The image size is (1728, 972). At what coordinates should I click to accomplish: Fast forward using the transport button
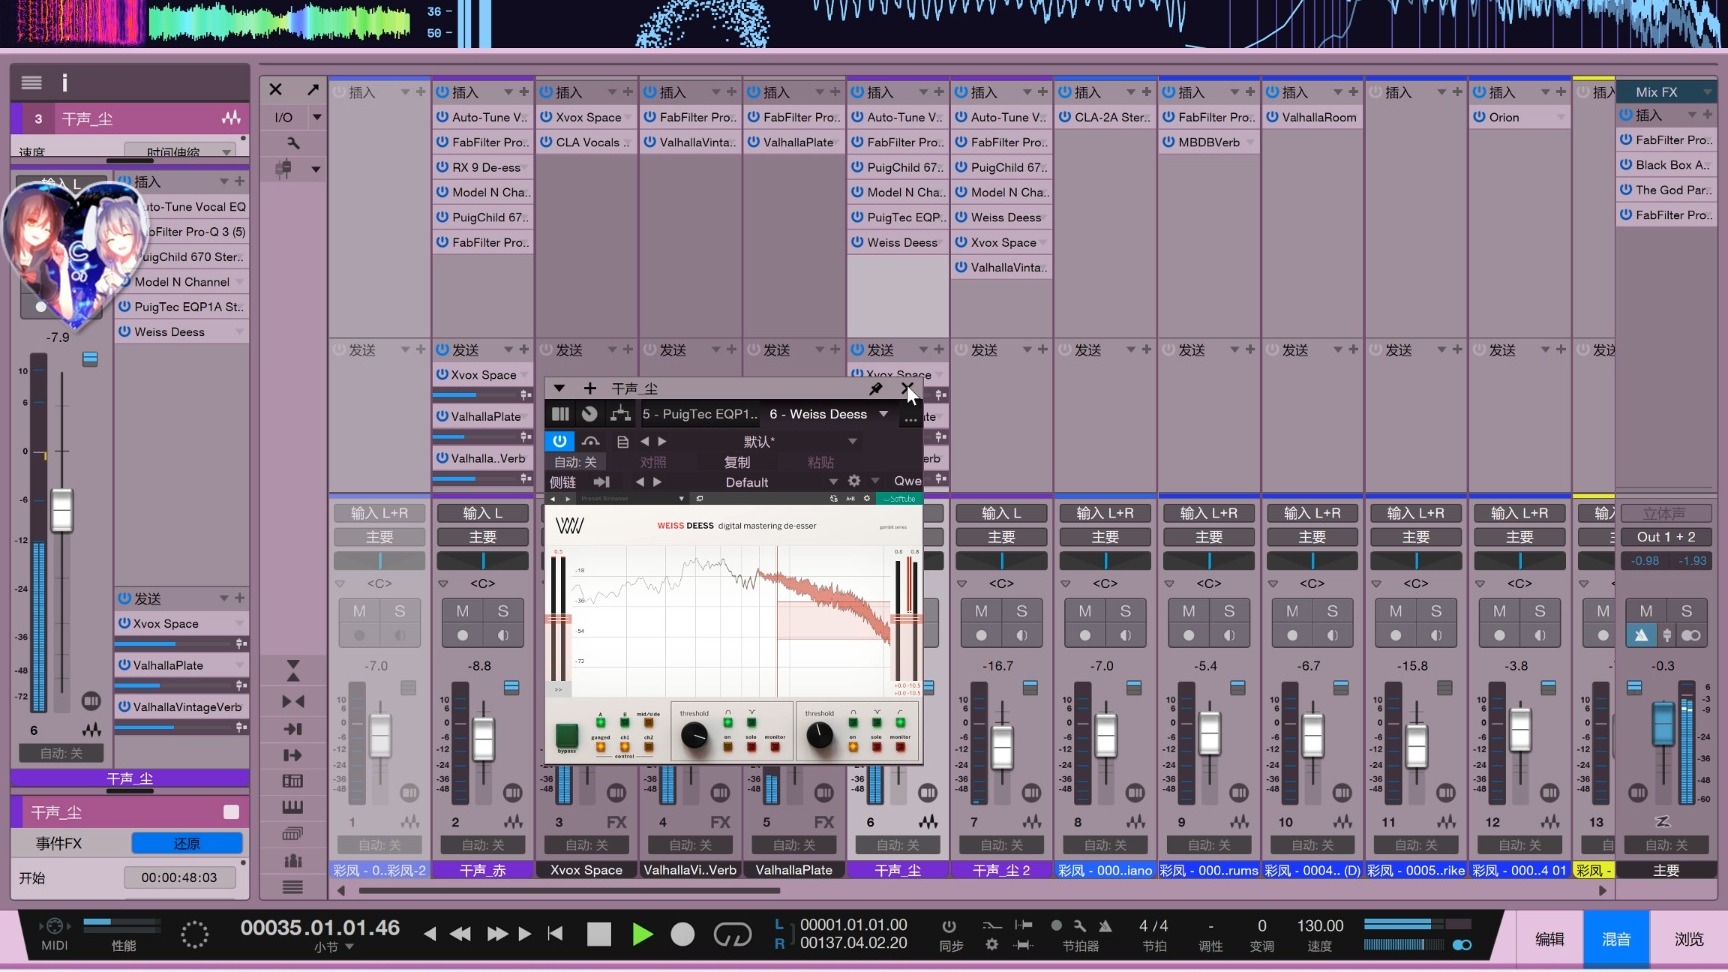pyautogui.click(x=497, y=934)
